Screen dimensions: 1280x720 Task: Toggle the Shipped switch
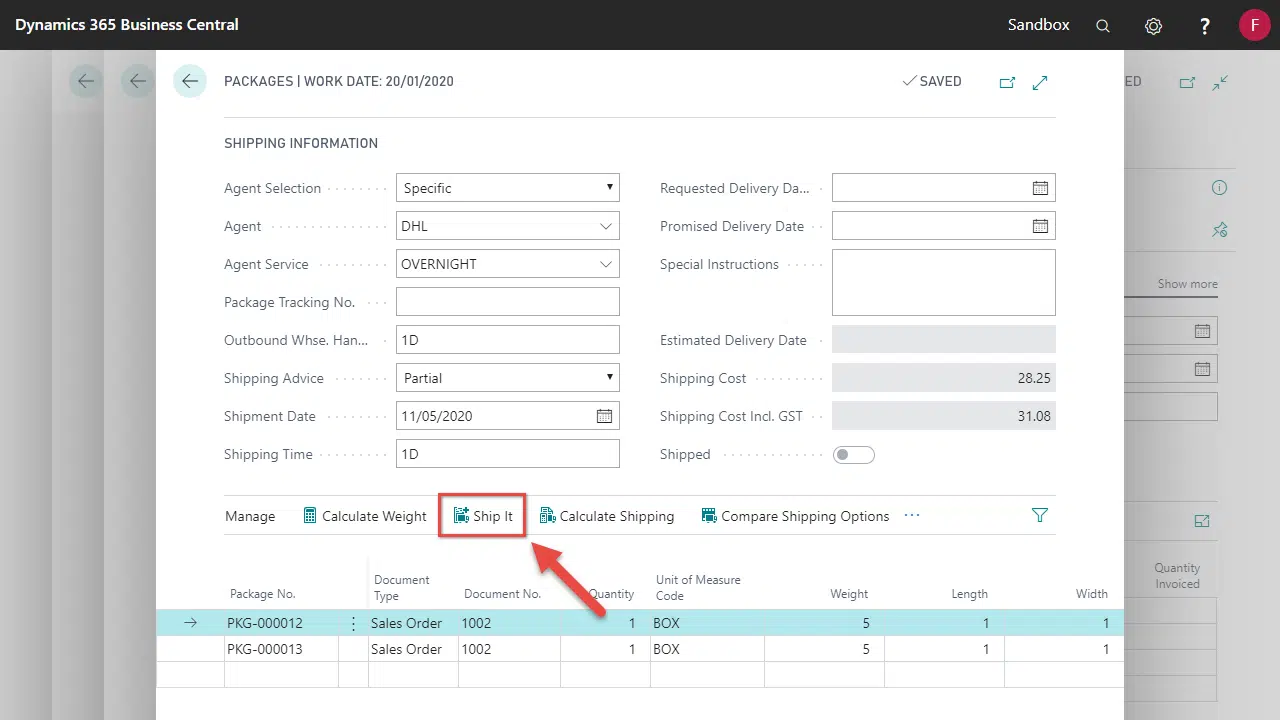pyautogui.click(x=854, y=455)
